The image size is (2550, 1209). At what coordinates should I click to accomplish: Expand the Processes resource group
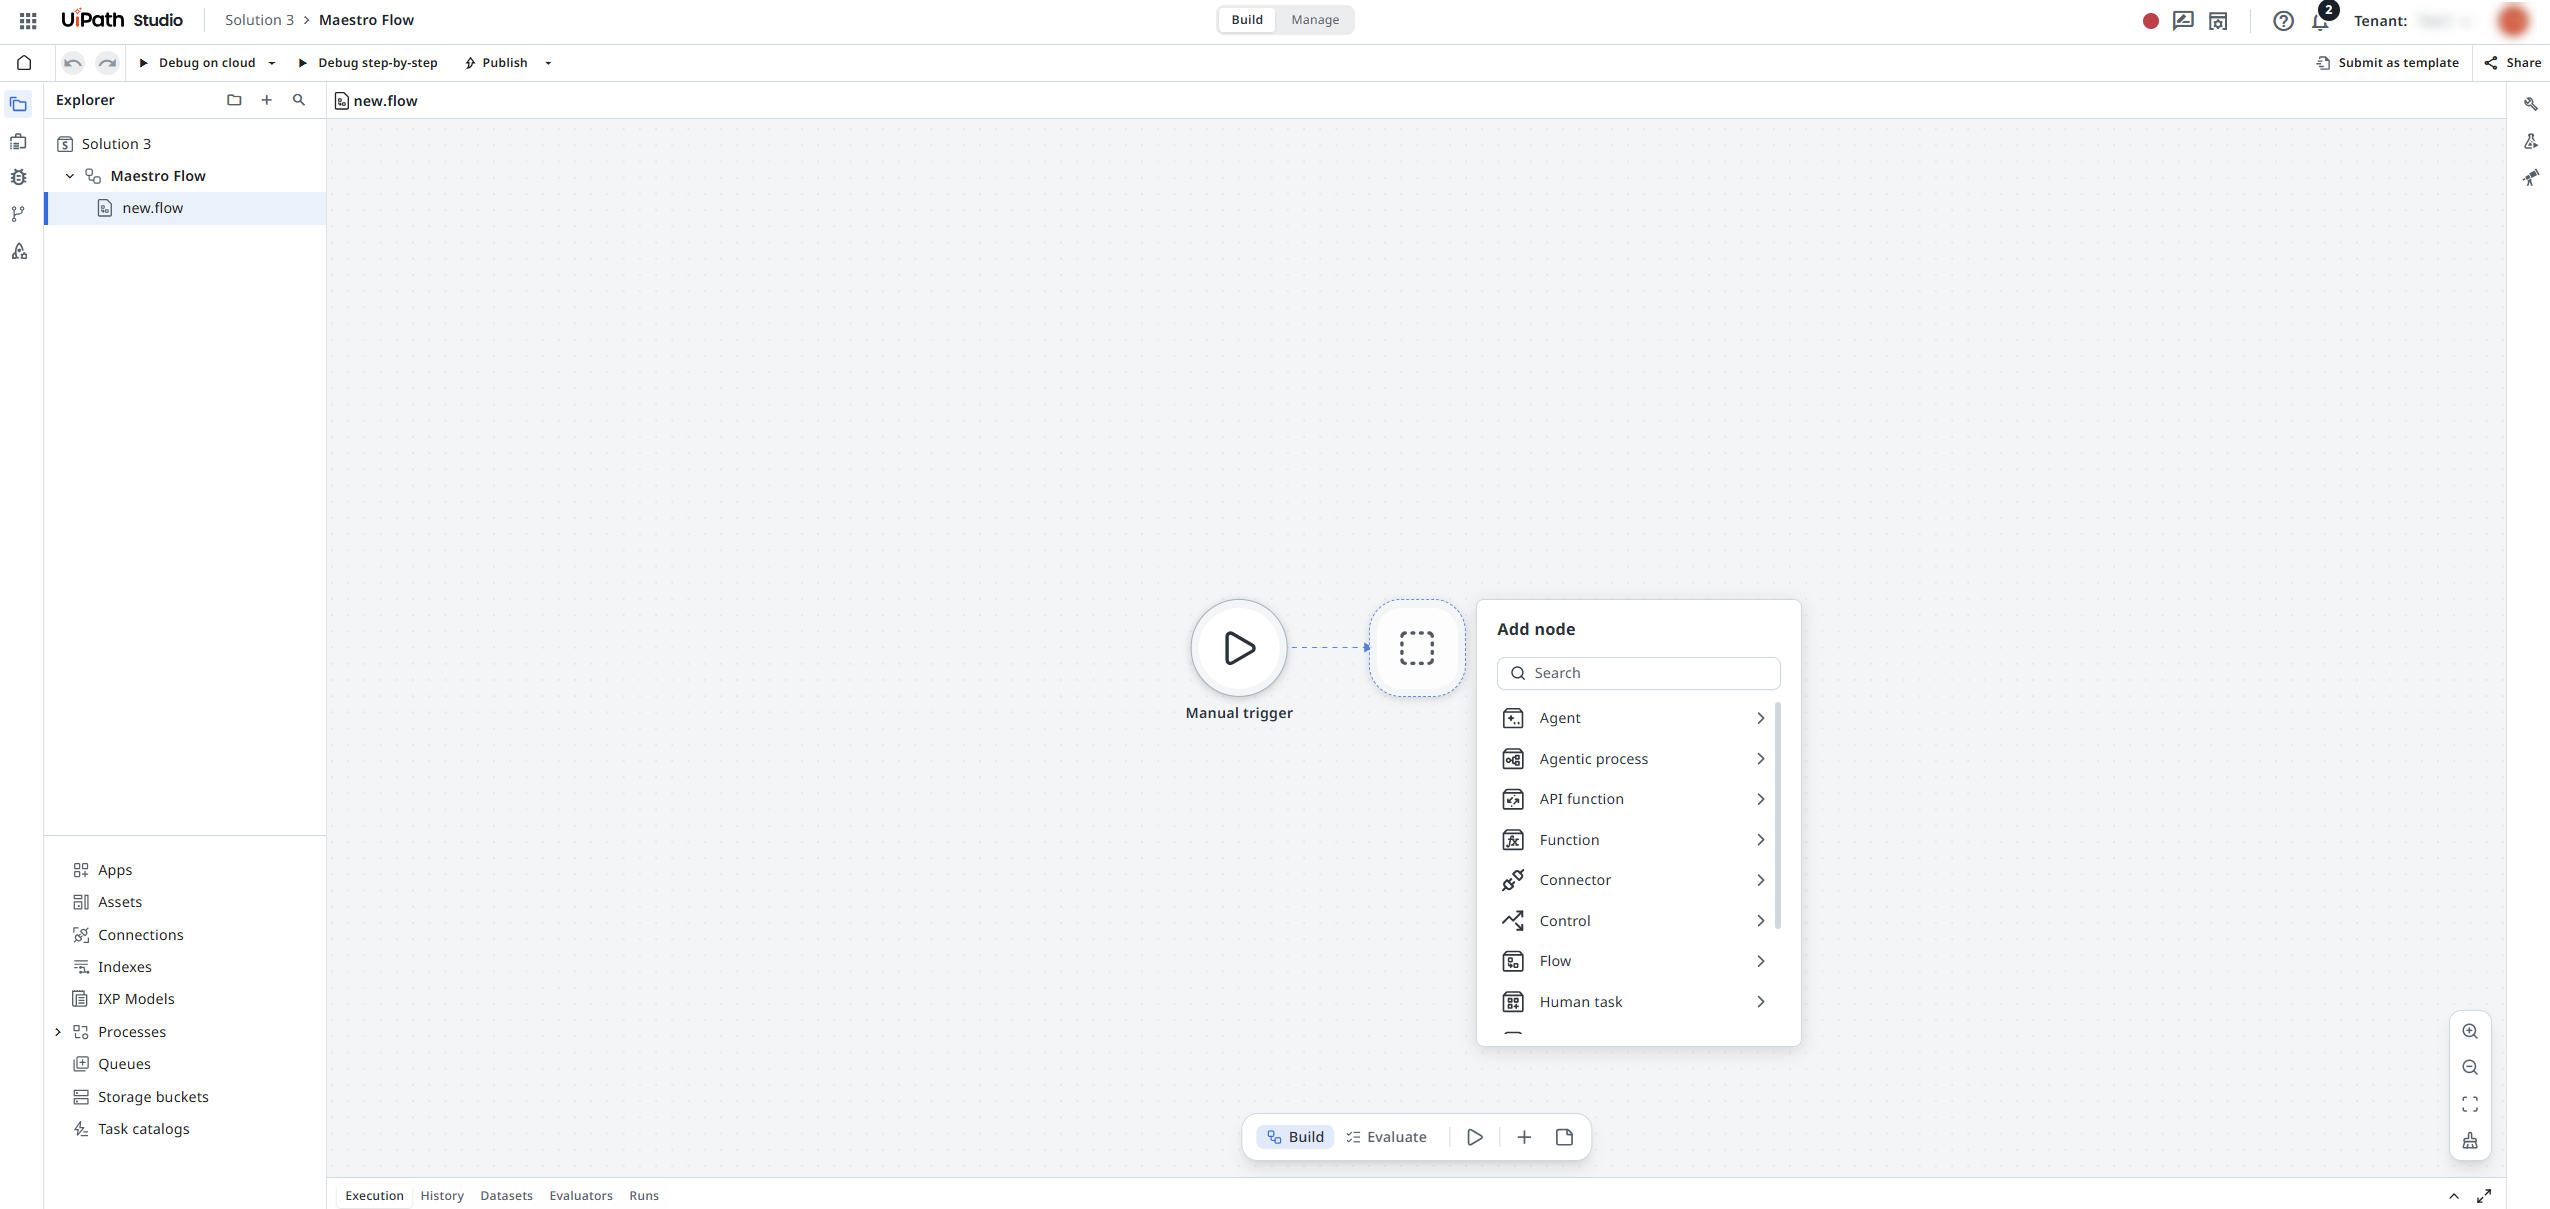[x=58, y=1032]
